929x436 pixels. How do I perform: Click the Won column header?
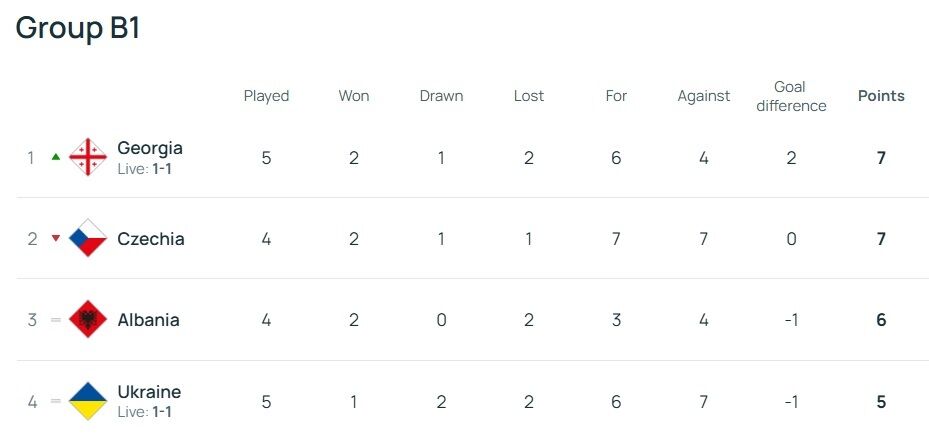(354, 96)
